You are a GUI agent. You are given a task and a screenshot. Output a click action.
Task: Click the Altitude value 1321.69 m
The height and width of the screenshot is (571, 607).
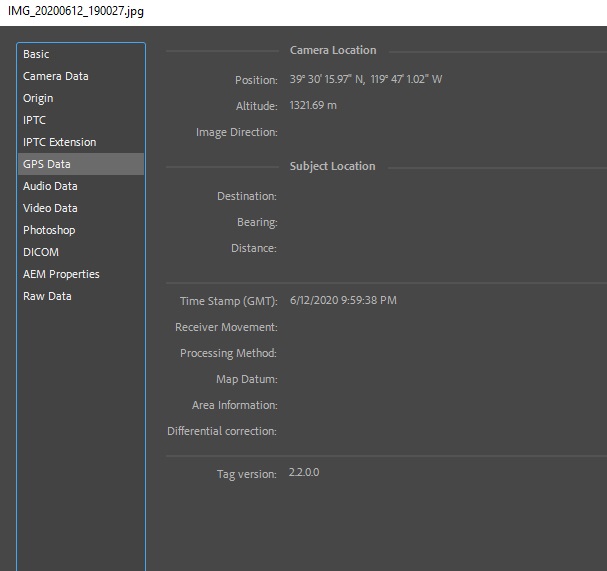tap(313, 106)
